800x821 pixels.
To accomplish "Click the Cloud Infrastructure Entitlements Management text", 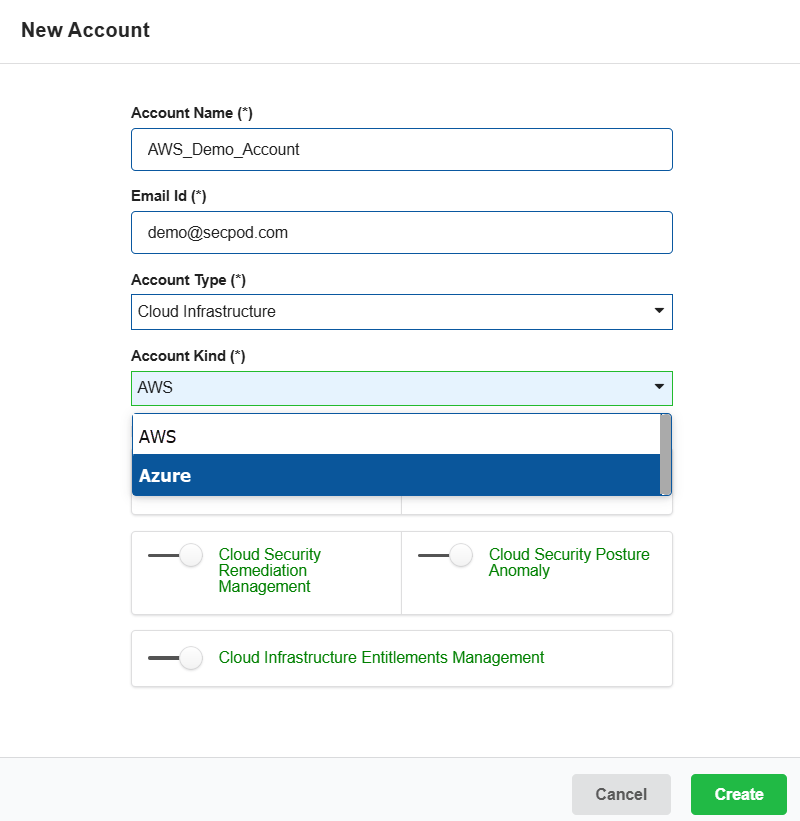I will click(381, 658).
